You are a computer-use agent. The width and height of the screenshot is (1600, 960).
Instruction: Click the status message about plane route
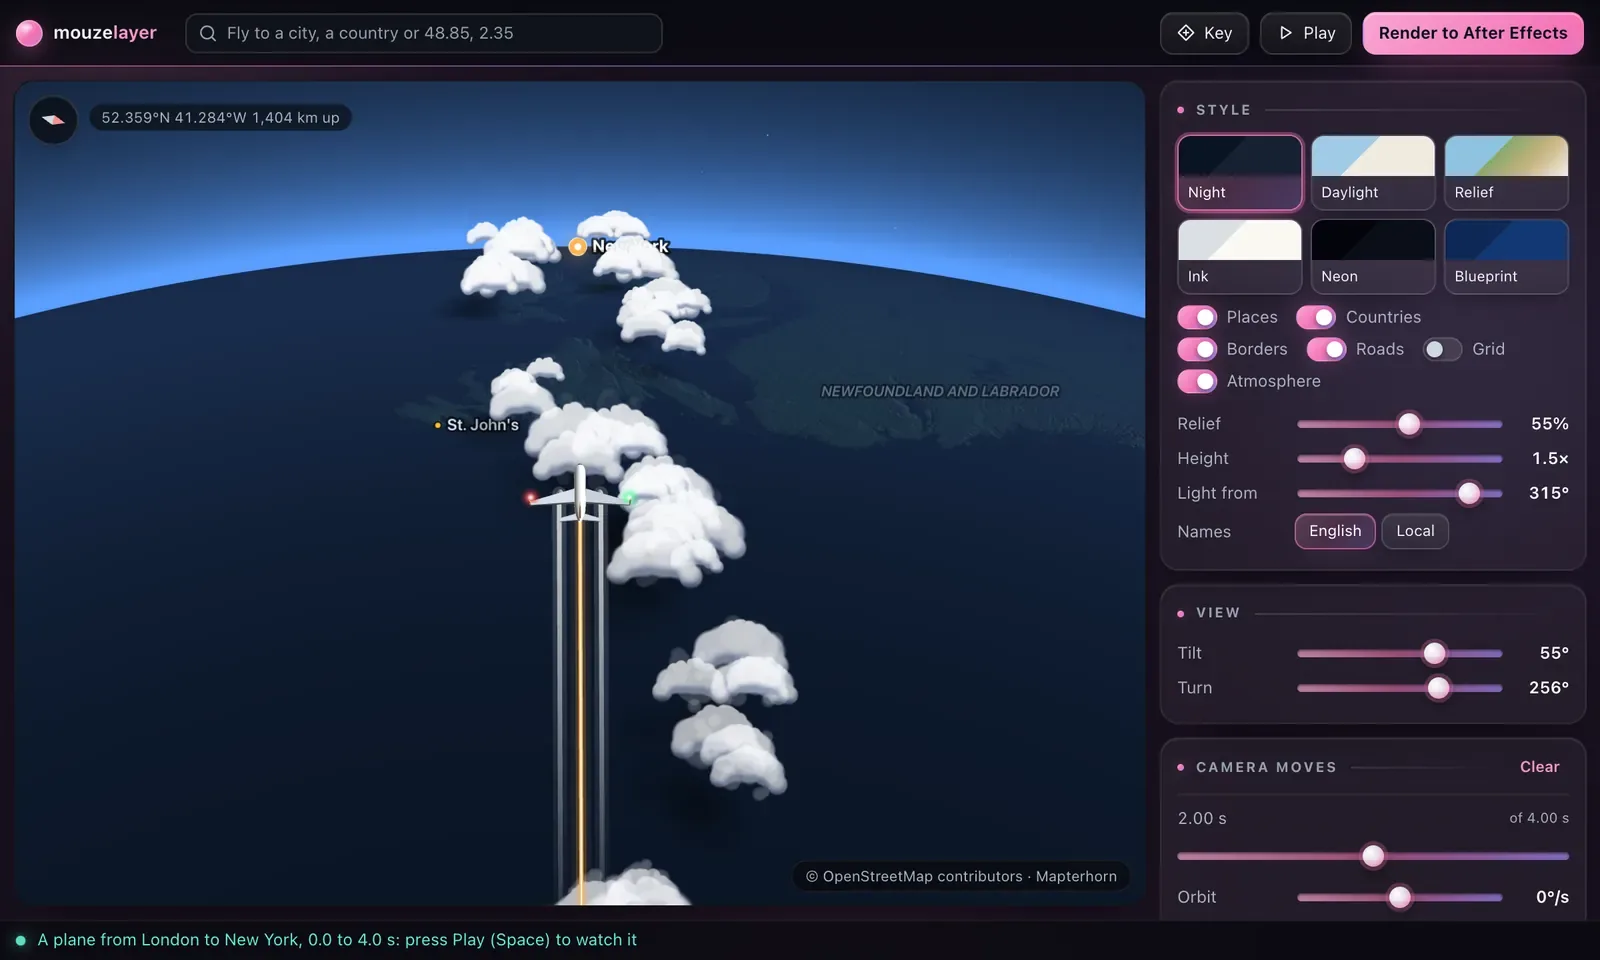click(x=337, y=940)
